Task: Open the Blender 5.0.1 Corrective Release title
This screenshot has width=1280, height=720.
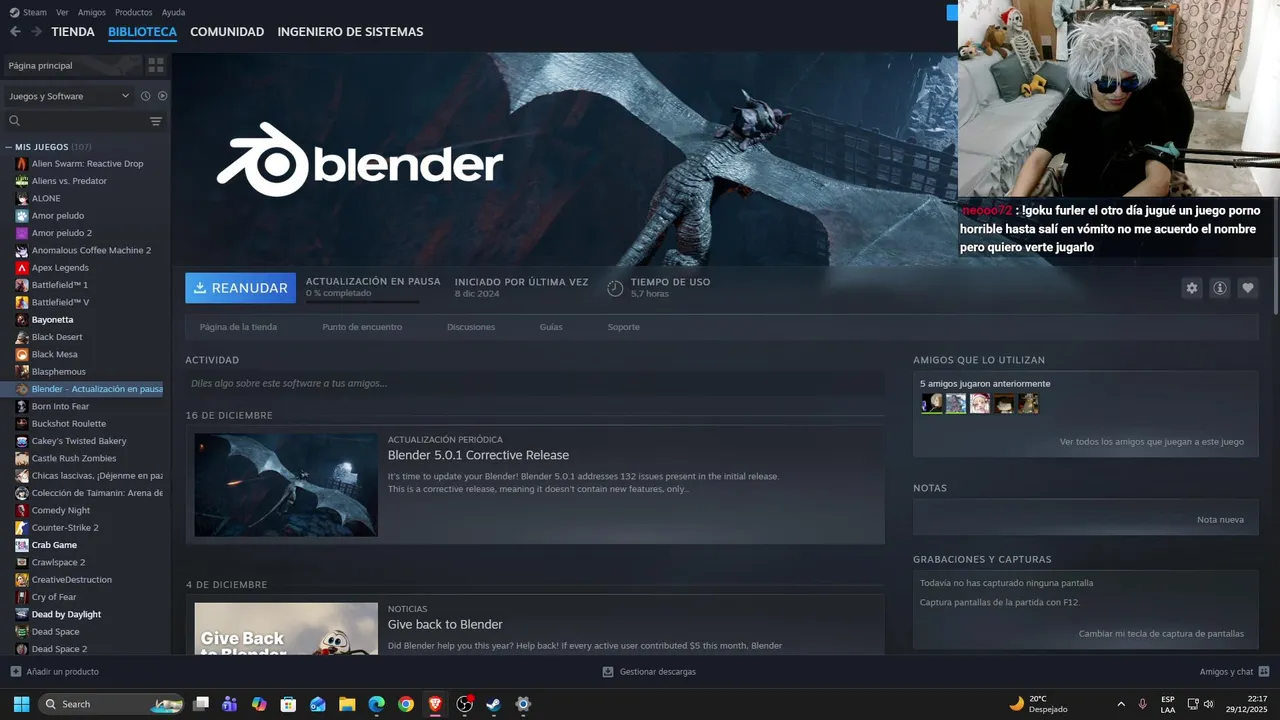Action: pos(478,455)
